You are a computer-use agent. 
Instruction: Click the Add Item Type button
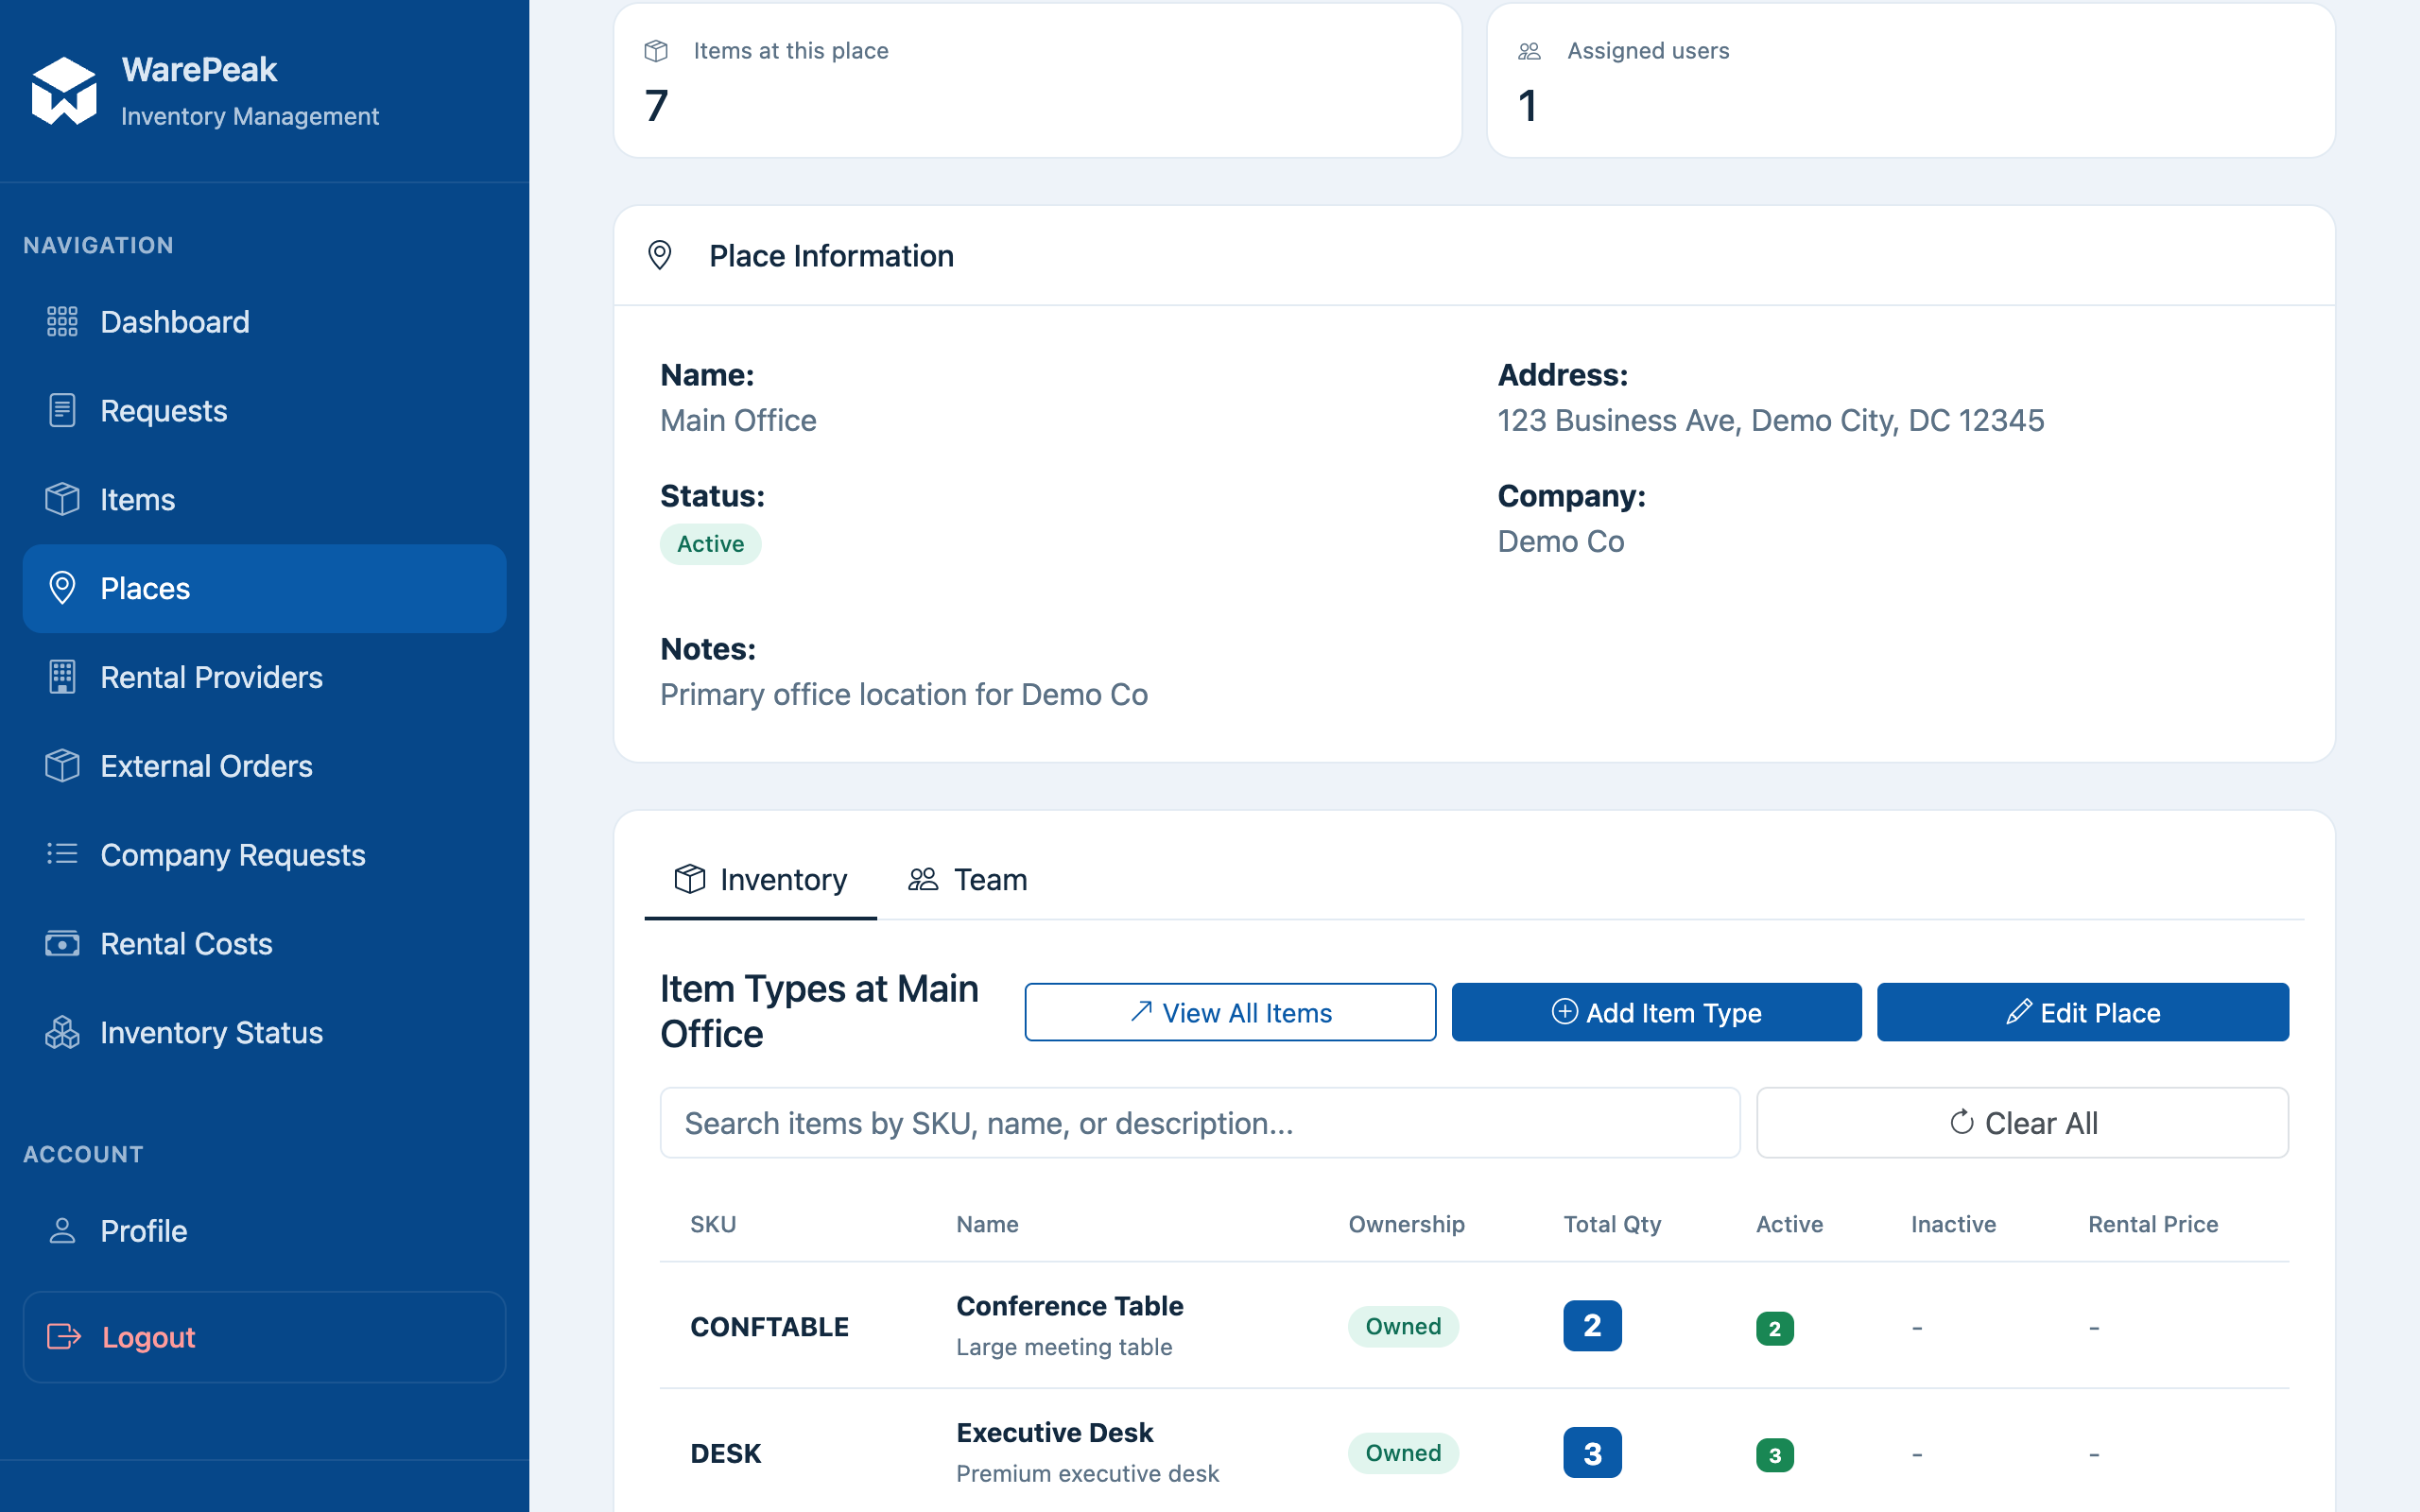[1656, 1012]
